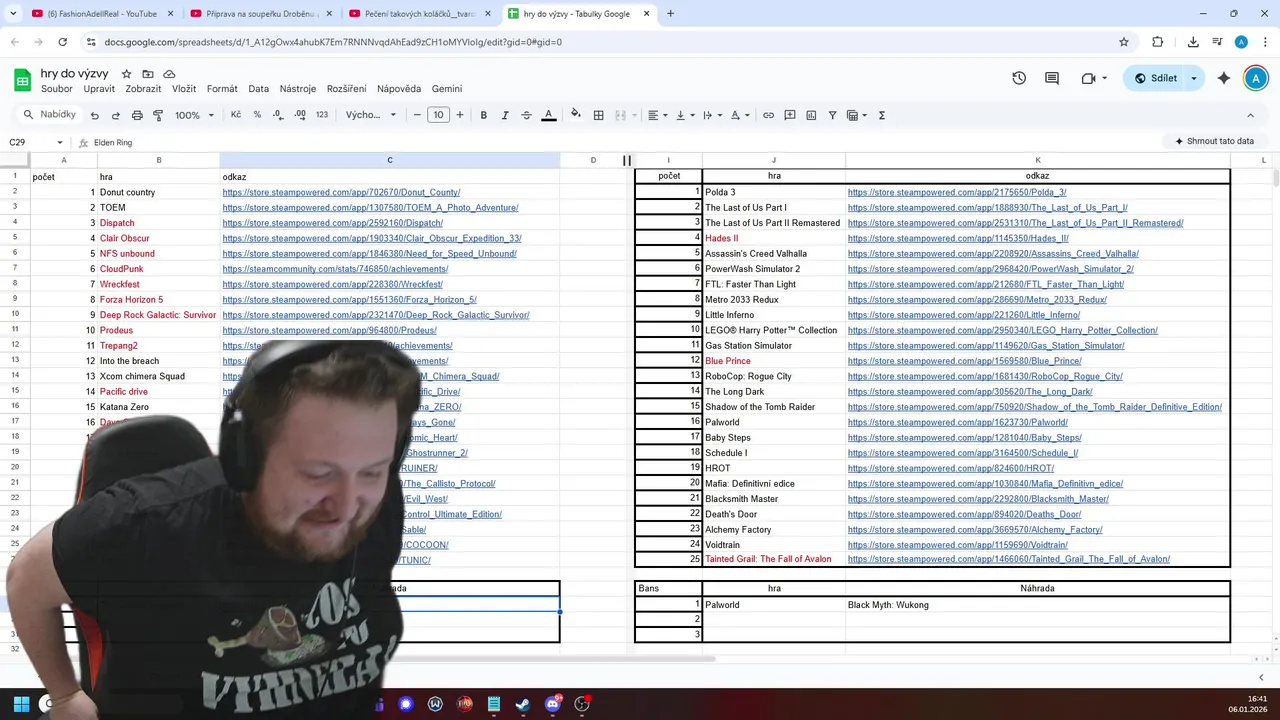This screenshot has width=1280, height=720.
Task: Open the fill color picker
Action: 576,115
